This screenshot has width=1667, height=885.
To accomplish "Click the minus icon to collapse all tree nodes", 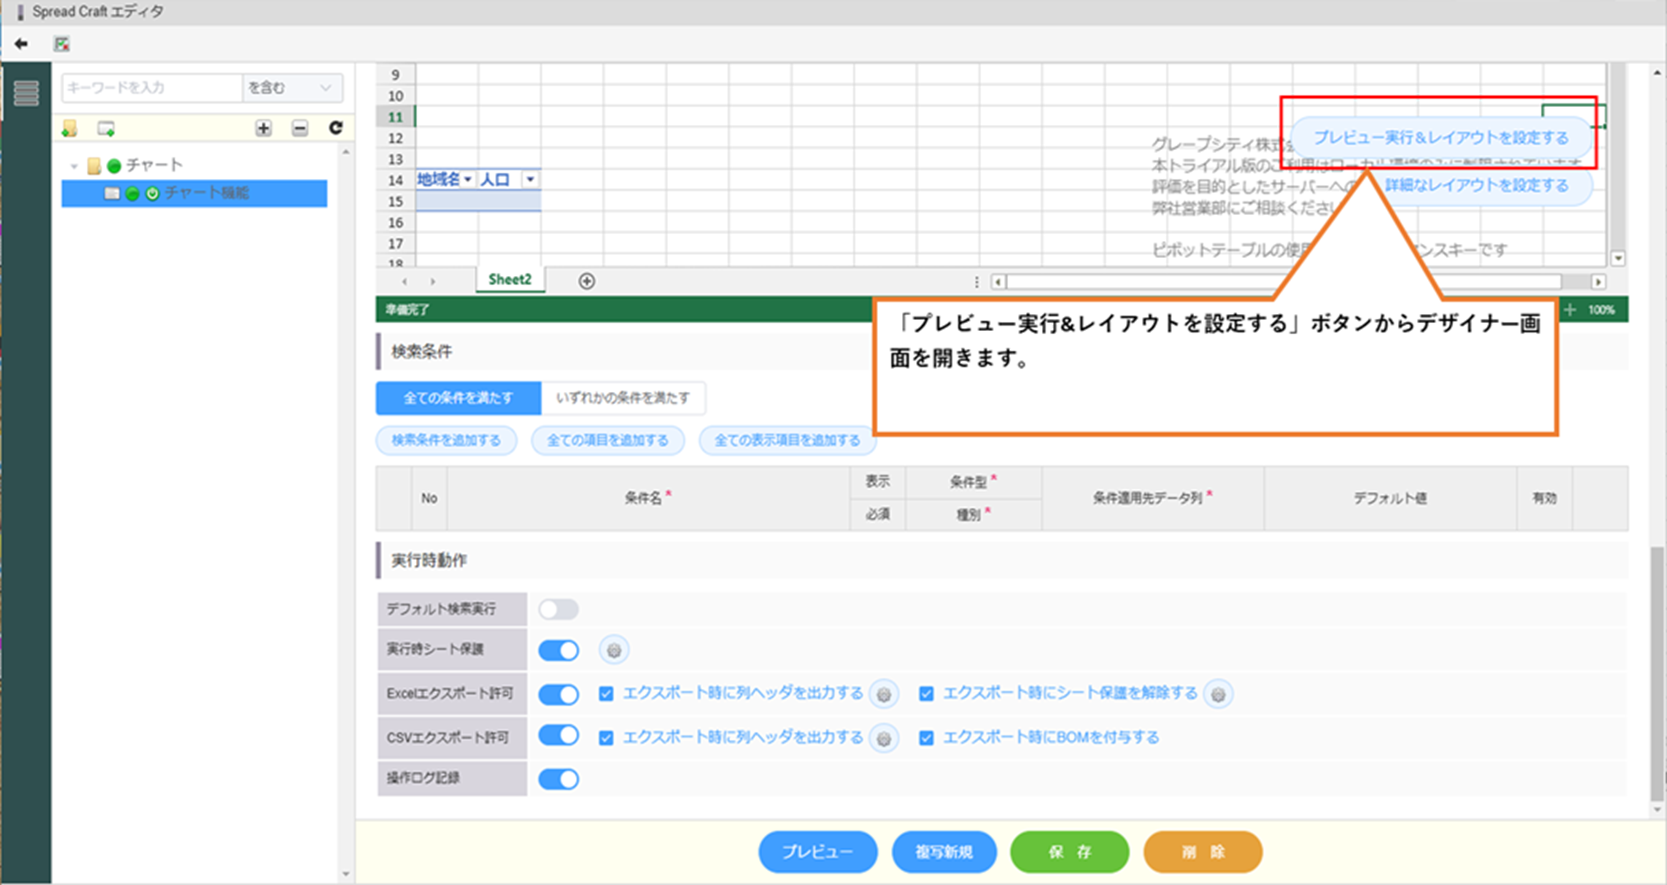I will click(x=300, y=128).
